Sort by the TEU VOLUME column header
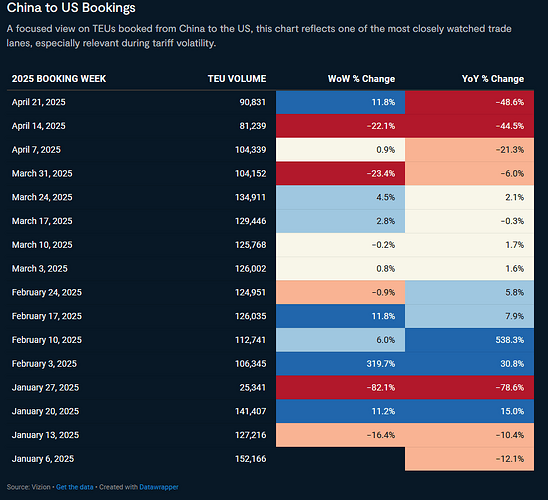The height and width of the screenshot is (500, 548). (237, 79)
